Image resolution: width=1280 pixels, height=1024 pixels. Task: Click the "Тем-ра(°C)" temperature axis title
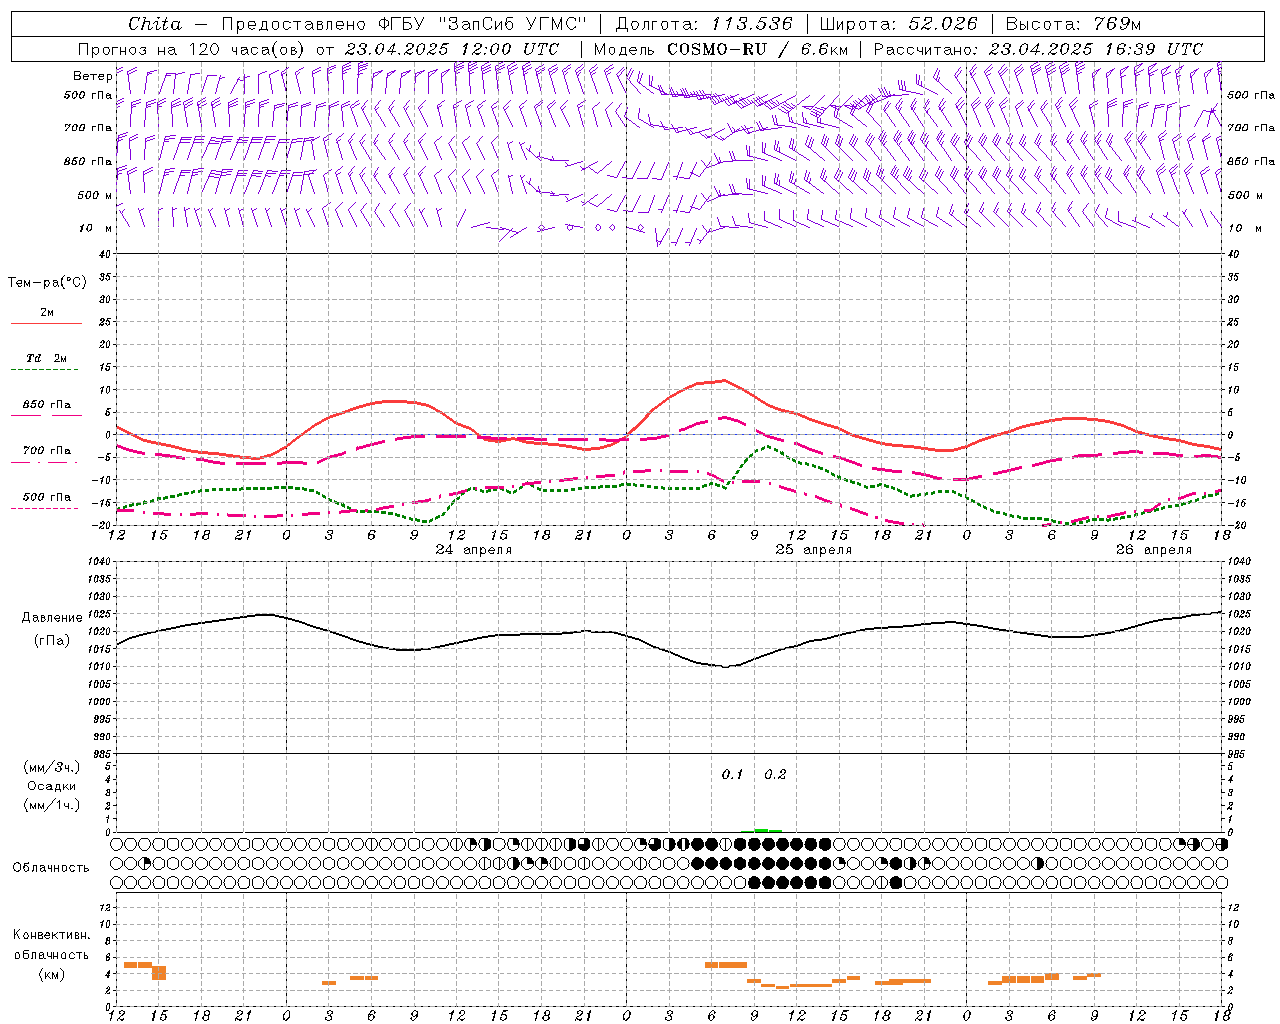click(47, 283)
